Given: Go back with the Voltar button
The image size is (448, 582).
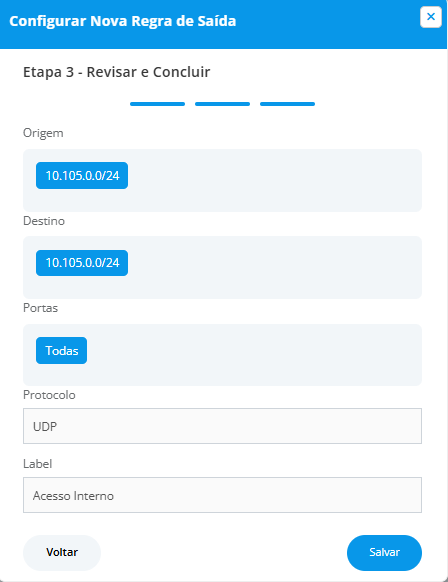Looking at the screenshot, I should (x=62, y=552).
